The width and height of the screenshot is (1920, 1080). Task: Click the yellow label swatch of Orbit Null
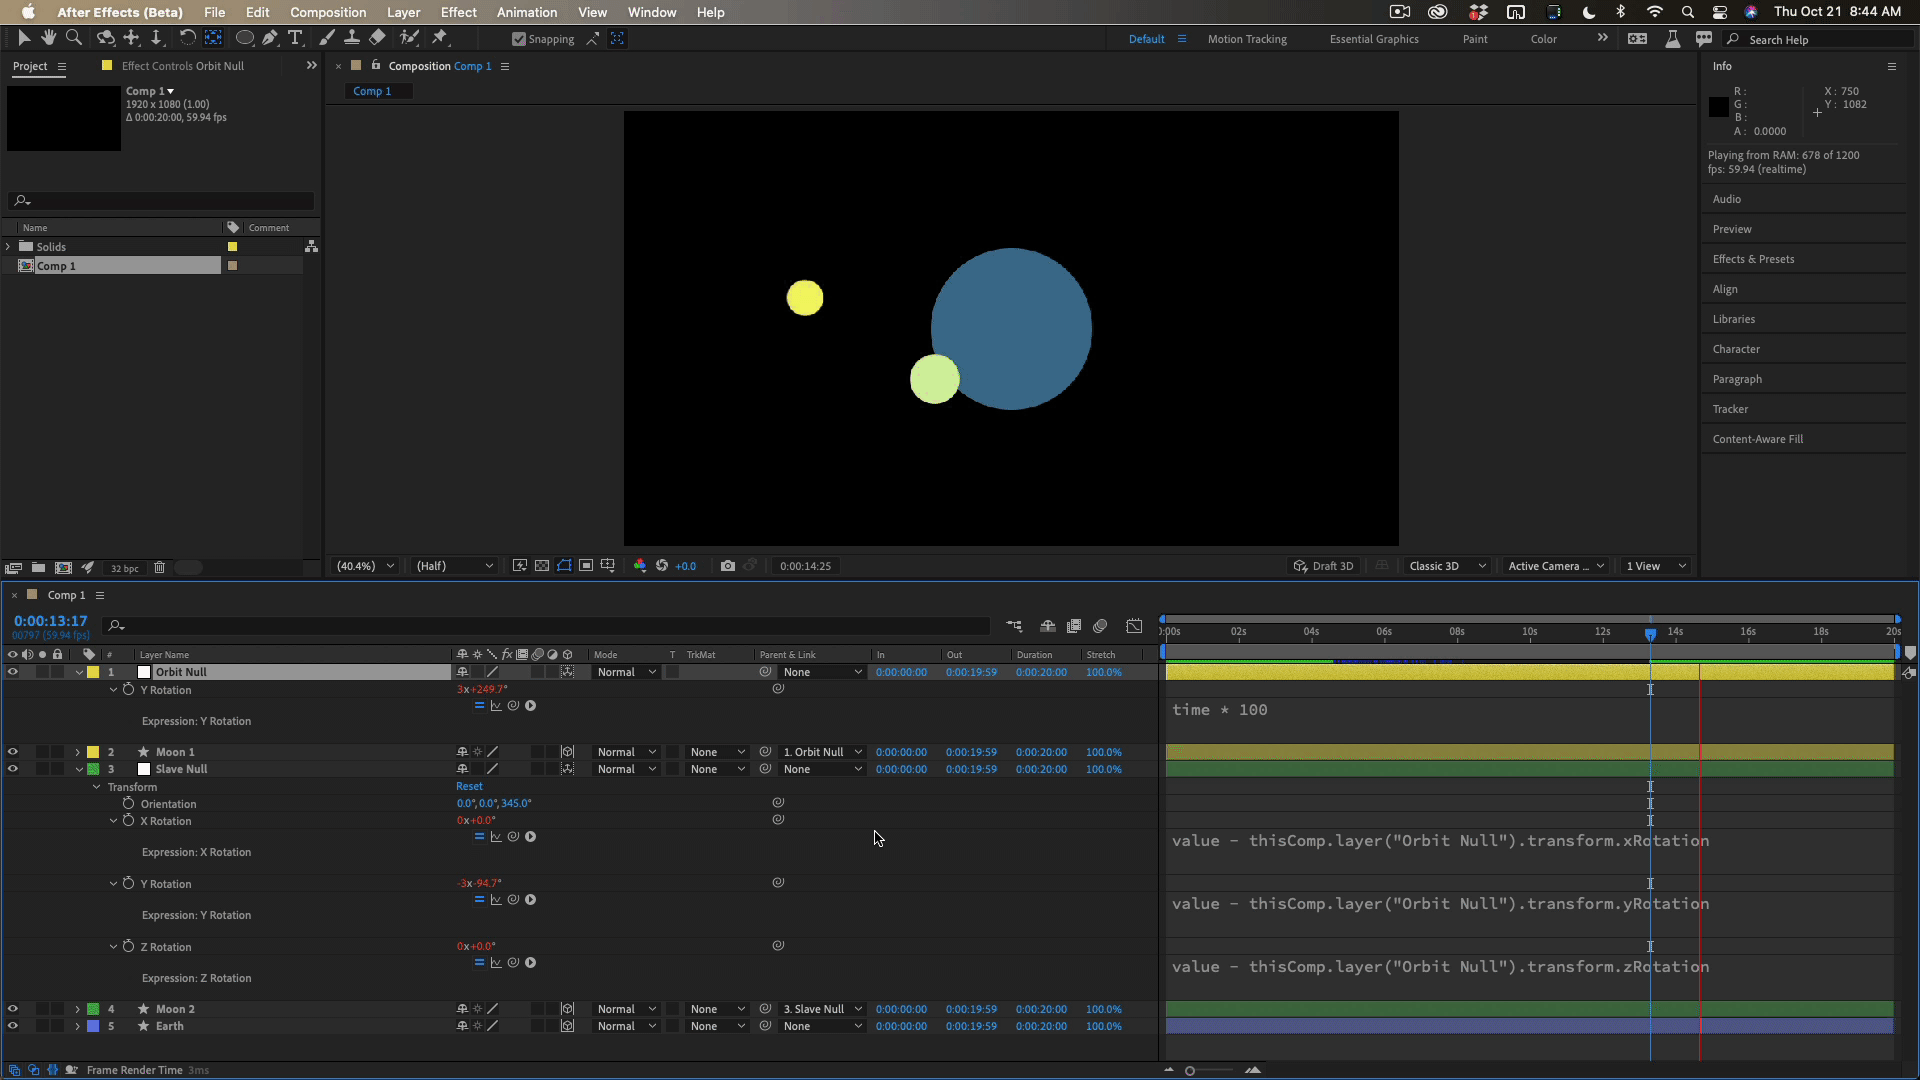(93, 672)
